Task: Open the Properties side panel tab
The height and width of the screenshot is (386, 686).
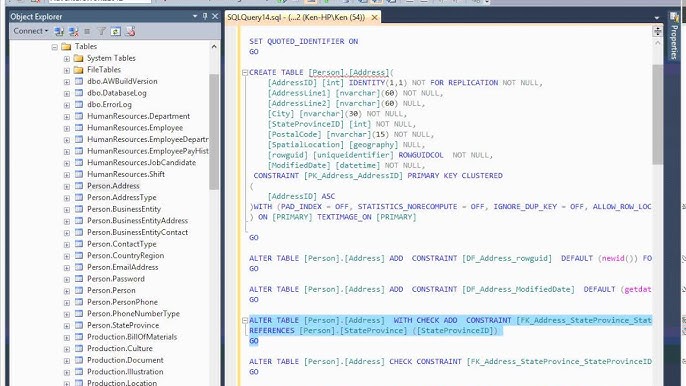Action: pyautogui.click(x=674, y=36)
